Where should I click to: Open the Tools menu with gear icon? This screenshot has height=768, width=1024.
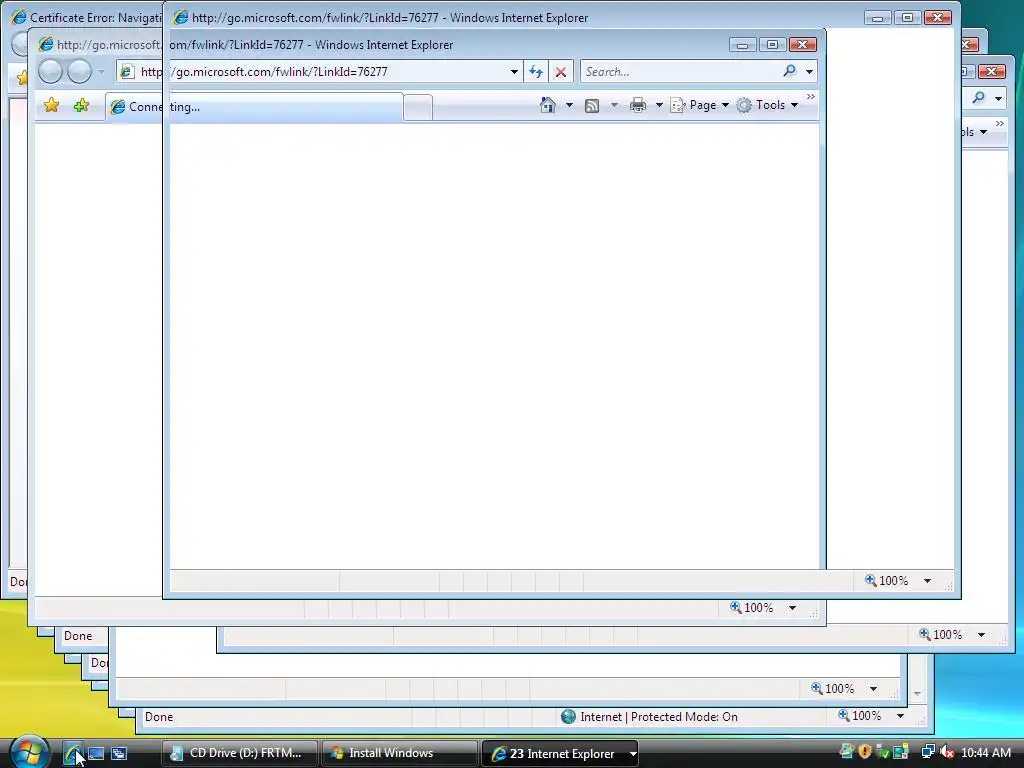[x=767, y=105]
